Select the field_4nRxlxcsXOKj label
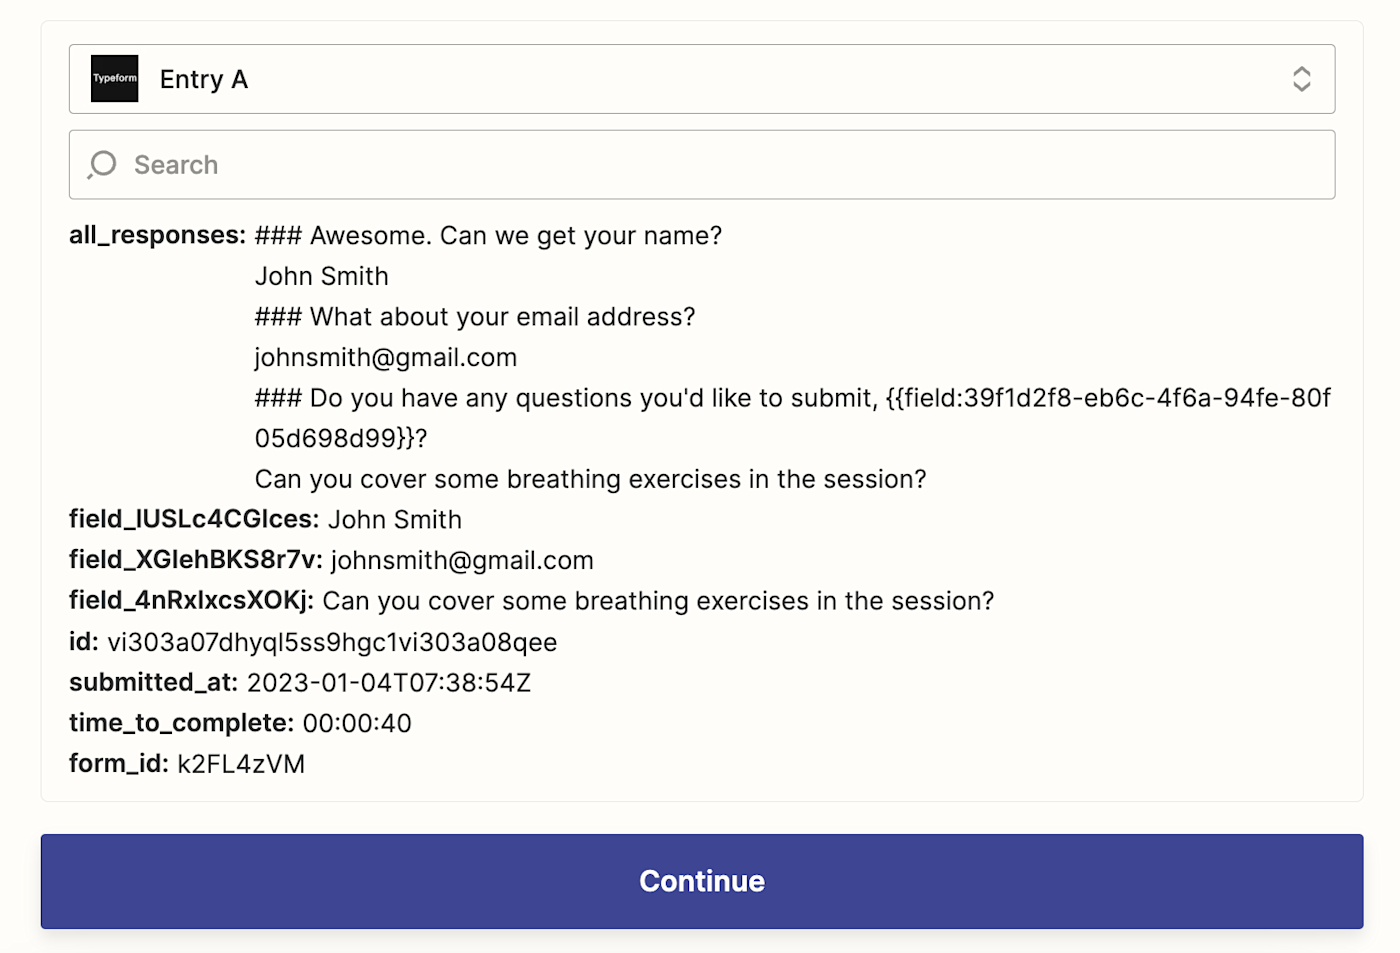Viewport: 1400px width, 953px height. [x=191, y=601]
